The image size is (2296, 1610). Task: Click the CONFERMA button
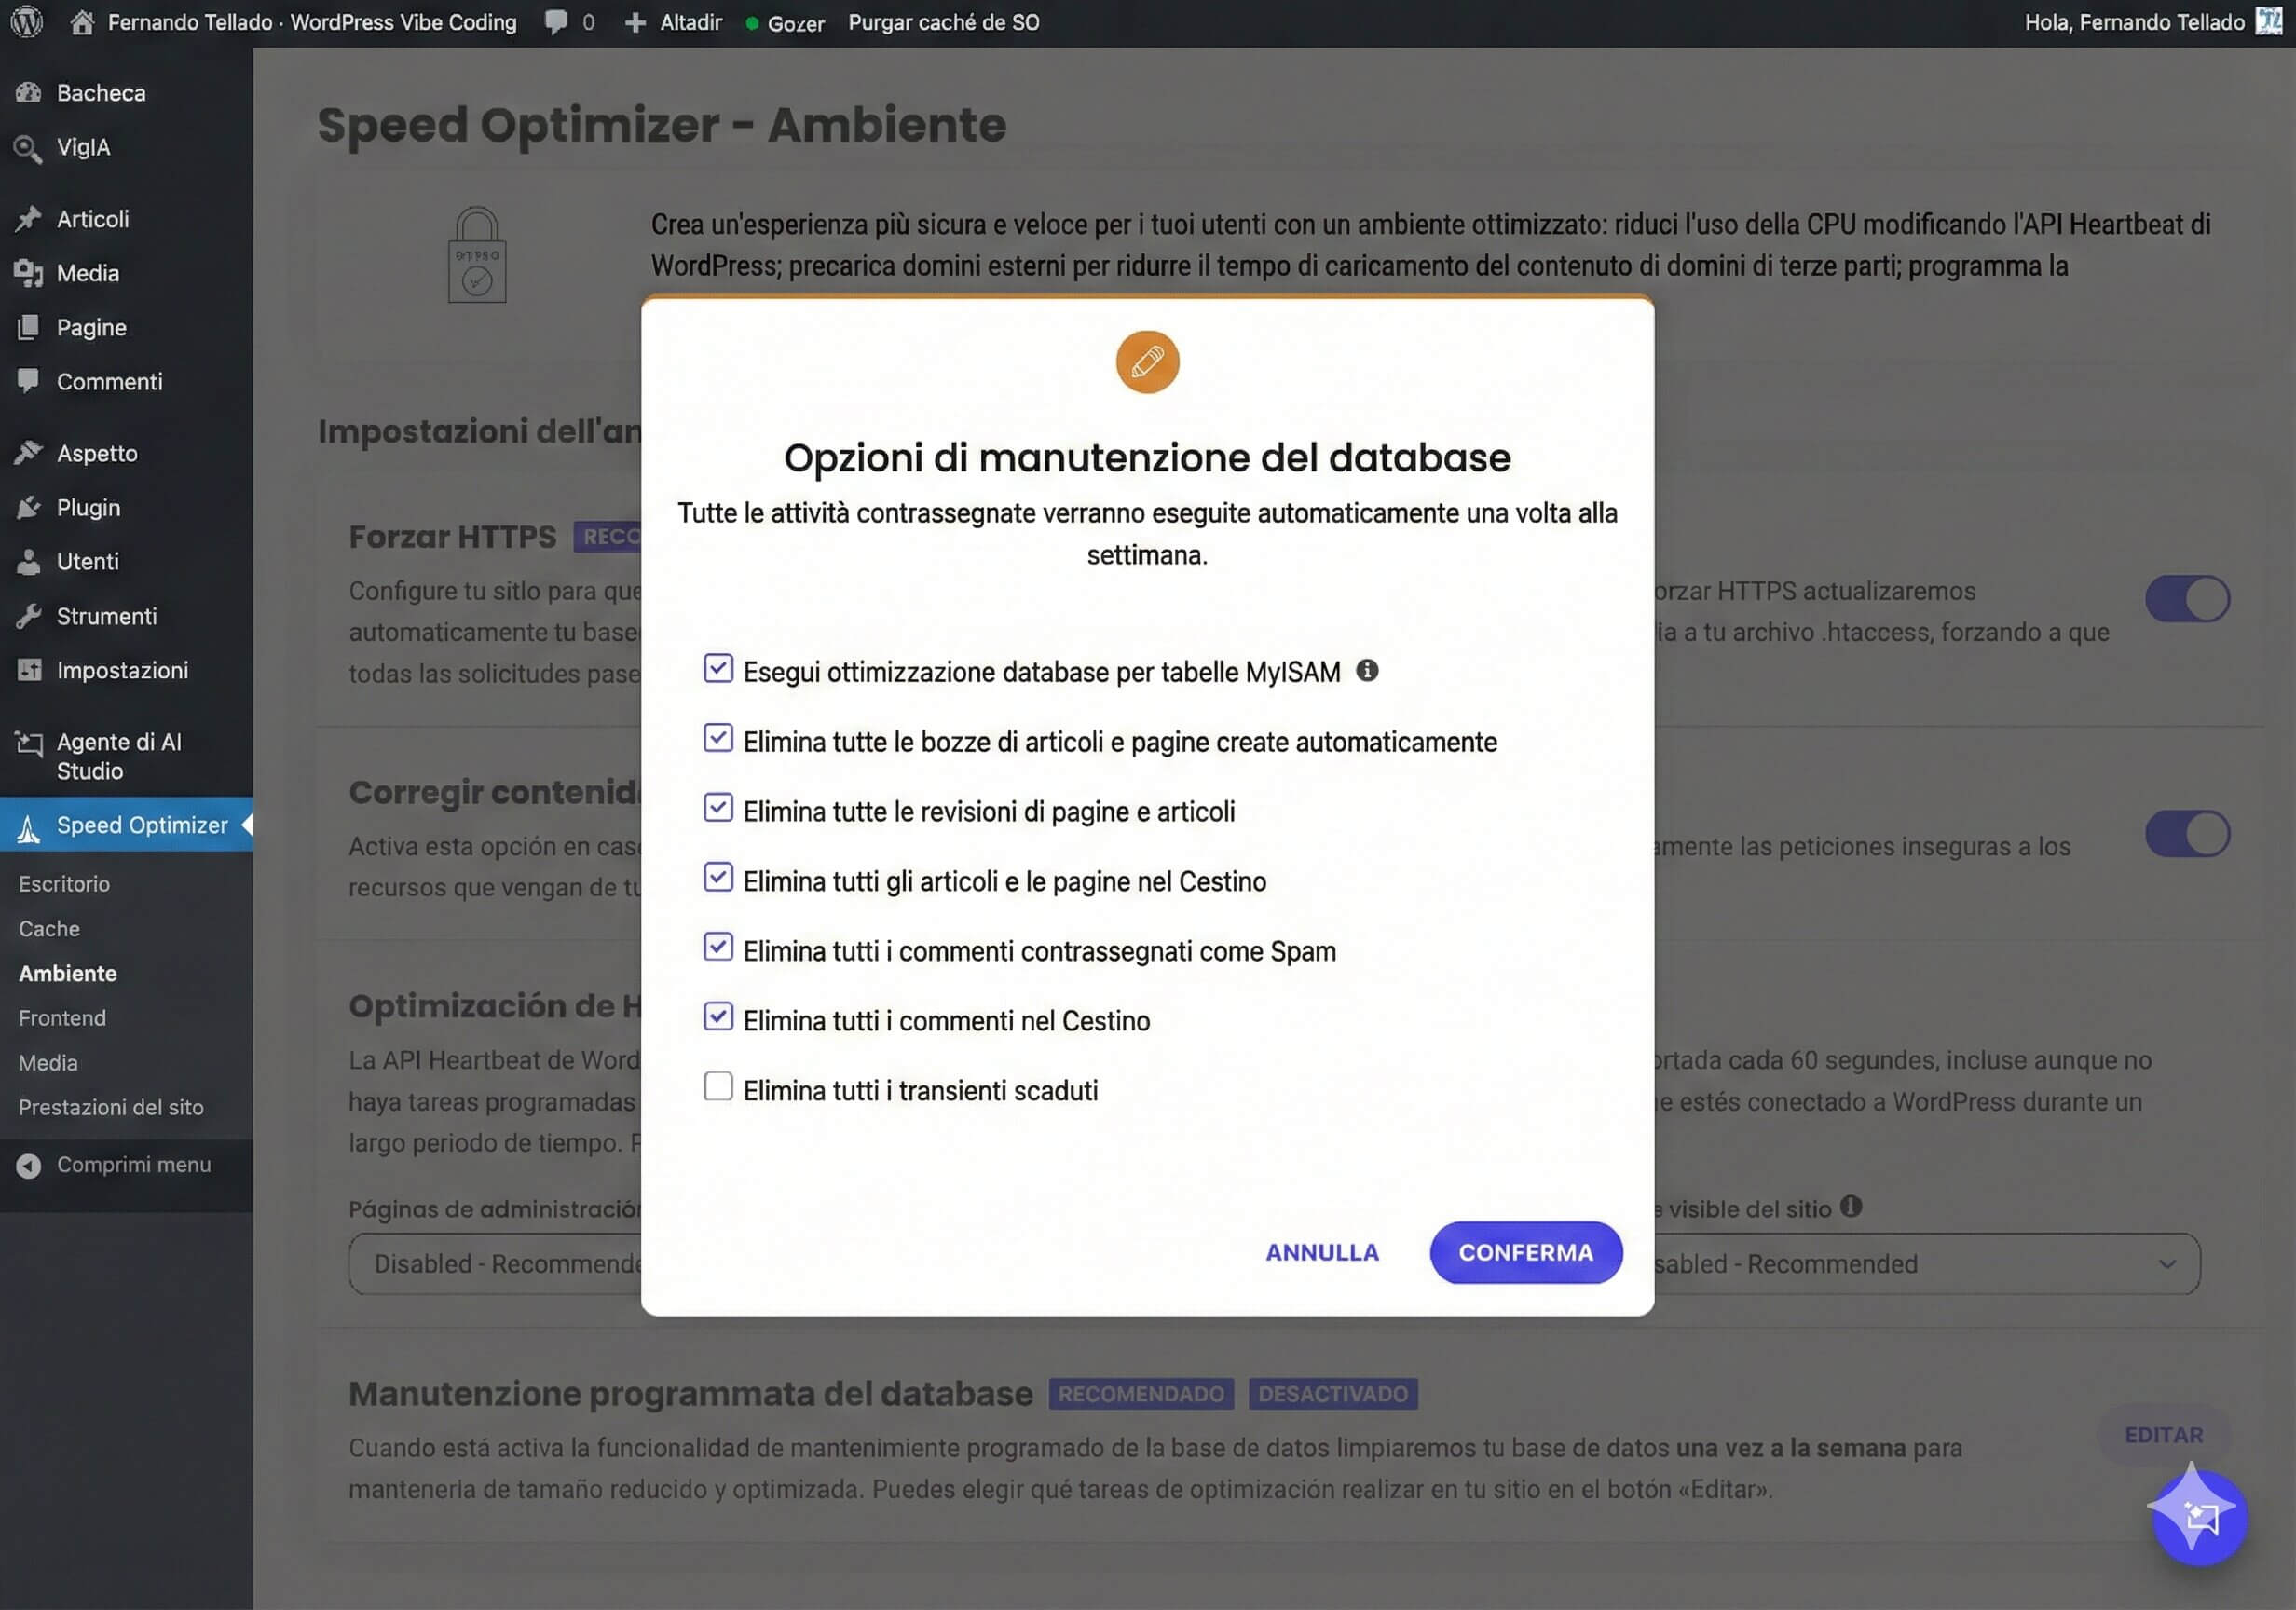(1525, 1252)
